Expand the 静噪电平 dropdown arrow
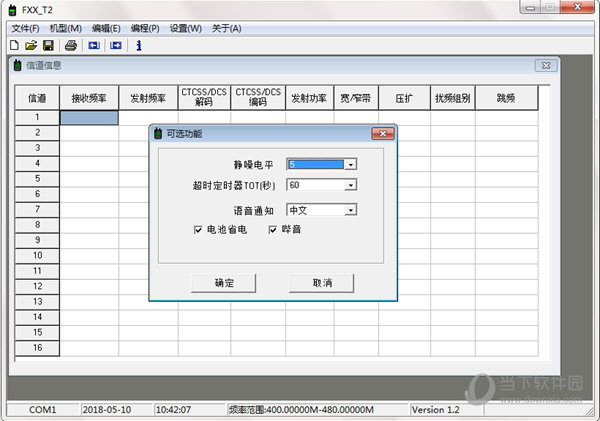Viewport: 600px width, 421px height. coord(351,165)
